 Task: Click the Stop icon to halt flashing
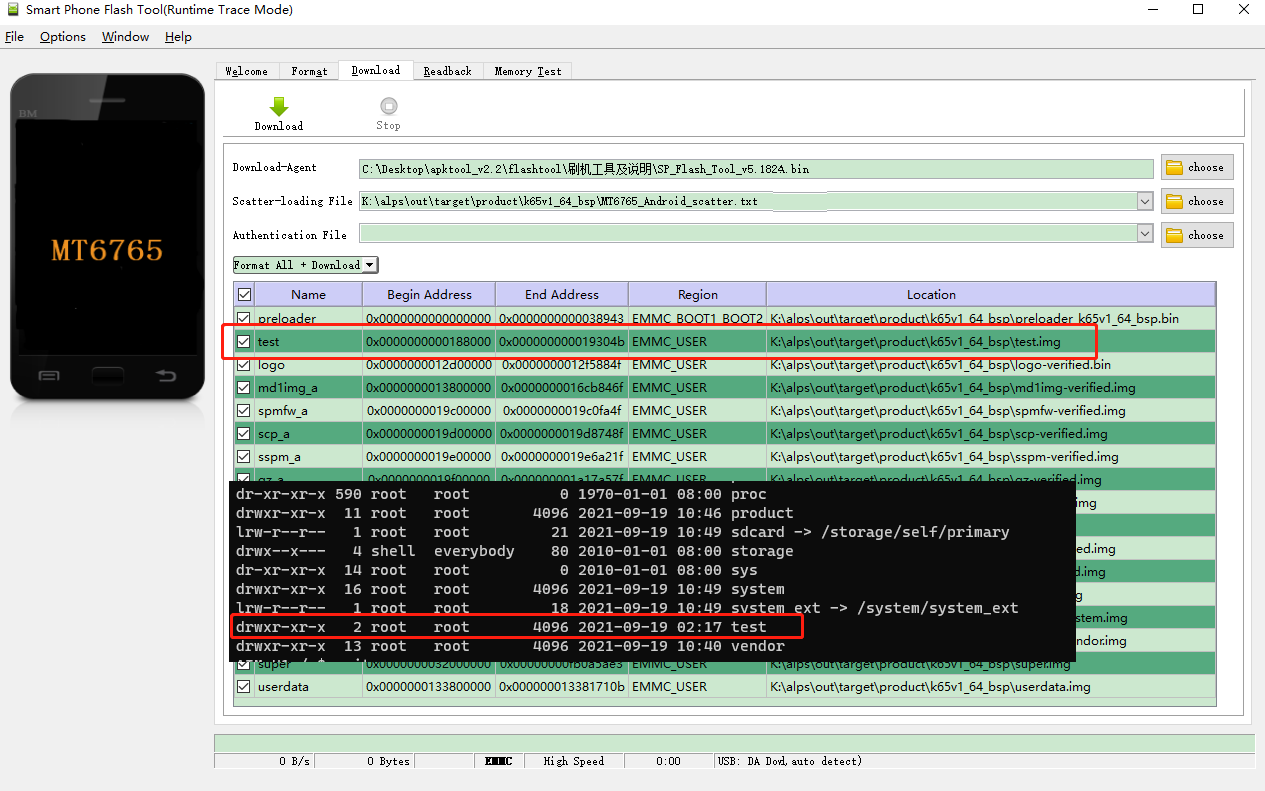pos(388,104)
